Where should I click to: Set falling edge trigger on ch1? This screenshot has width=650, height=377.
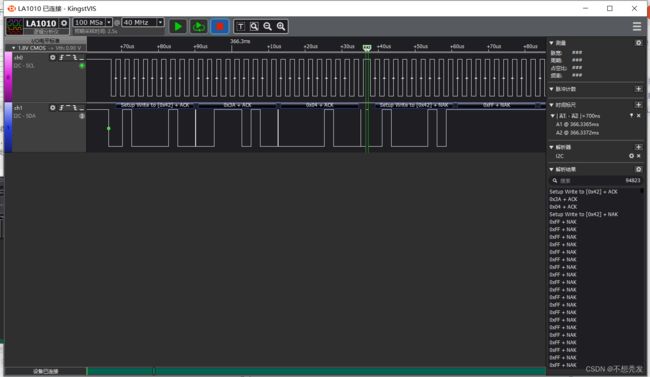[75, 108]
